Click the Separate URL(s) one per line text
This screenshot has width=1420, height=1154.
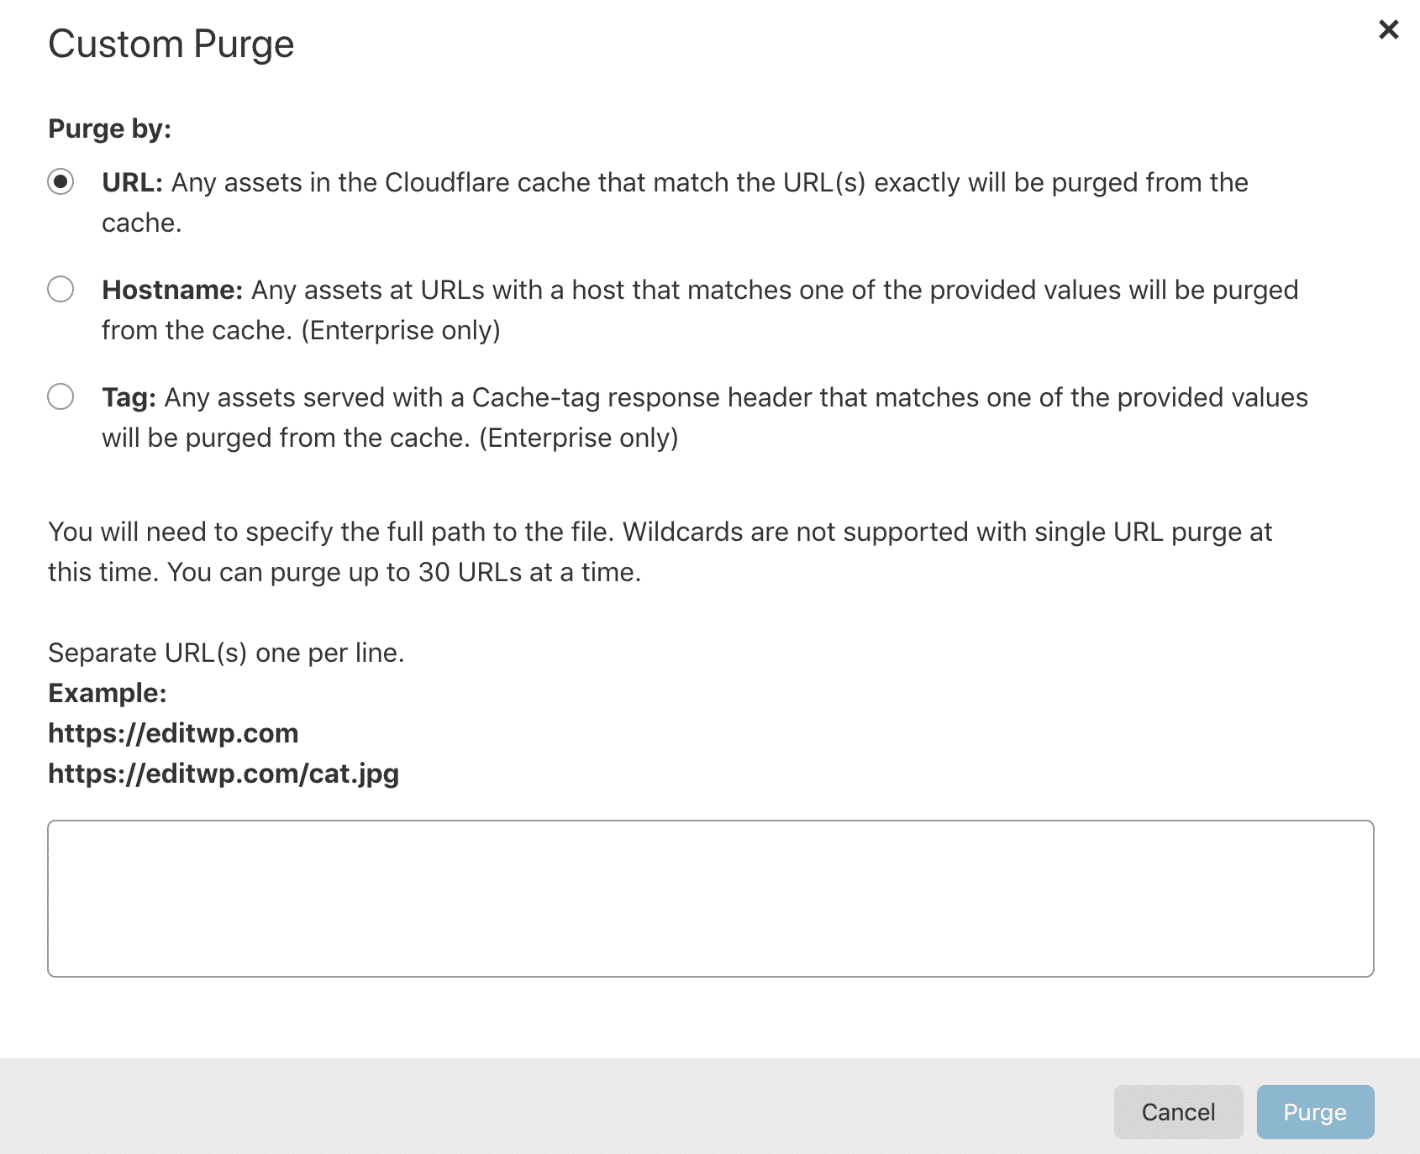pos(226,652)
